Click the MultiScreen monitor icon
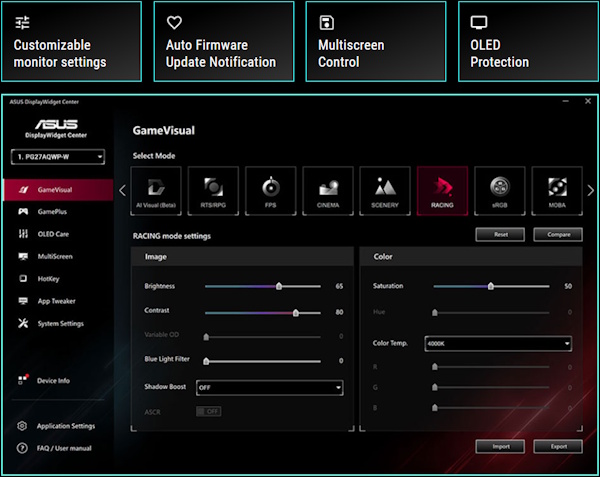The height and width of the screenshot is (477, 600). click(x=23, y=256)
